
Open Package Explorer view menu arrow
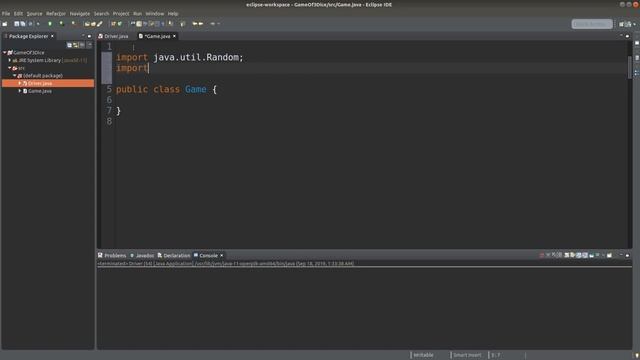pyautogui.click(x=89, y=44)
